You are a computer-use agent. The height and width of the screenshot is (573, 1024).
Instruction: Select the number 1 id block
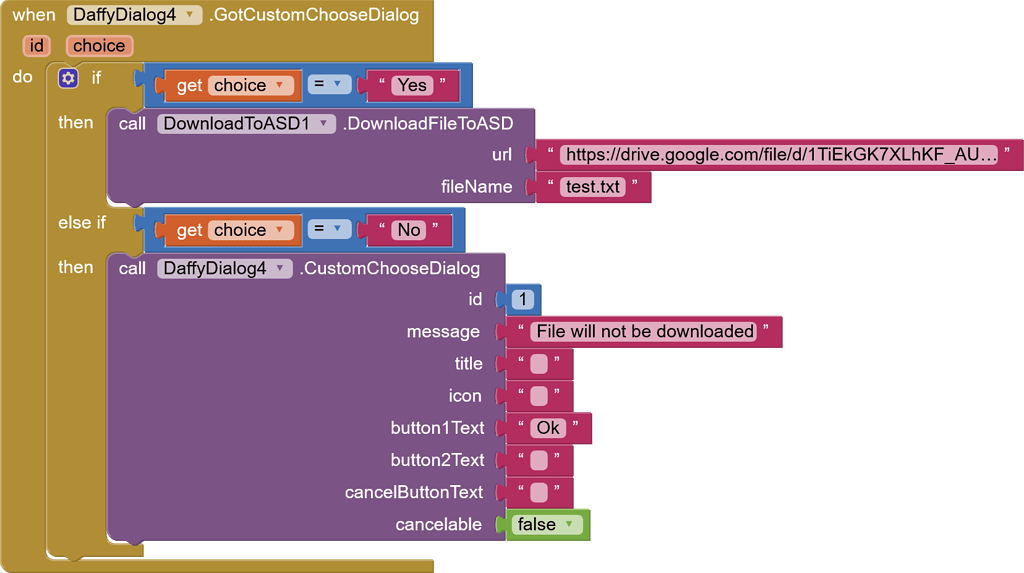(525, 299)
